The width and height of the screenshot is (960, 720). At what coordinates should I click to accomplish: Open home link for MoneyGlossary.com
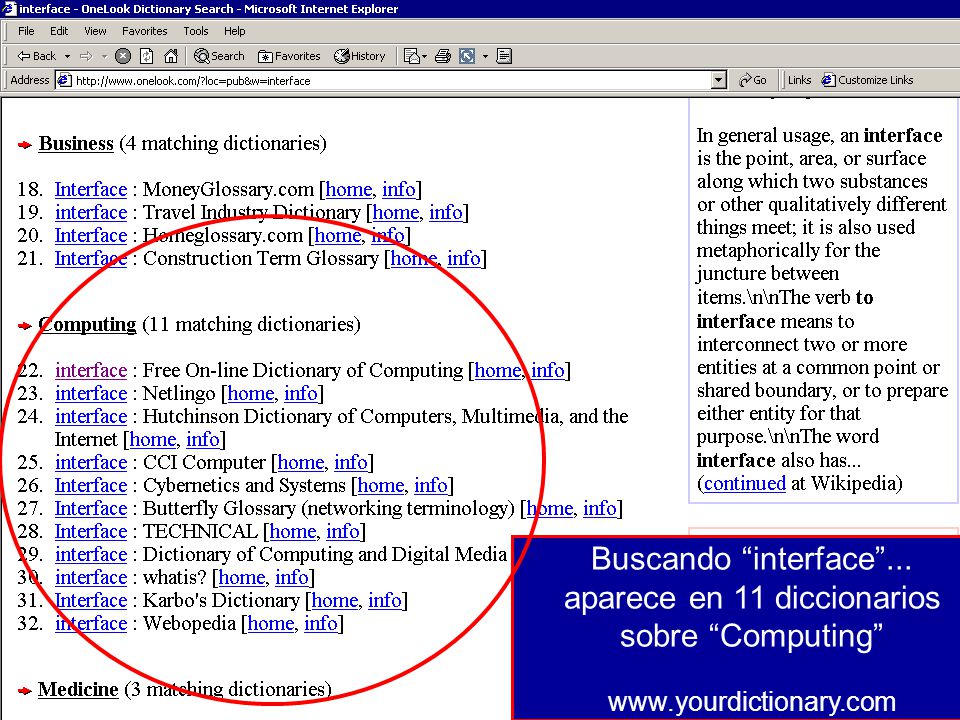click(x=349, y=190)
